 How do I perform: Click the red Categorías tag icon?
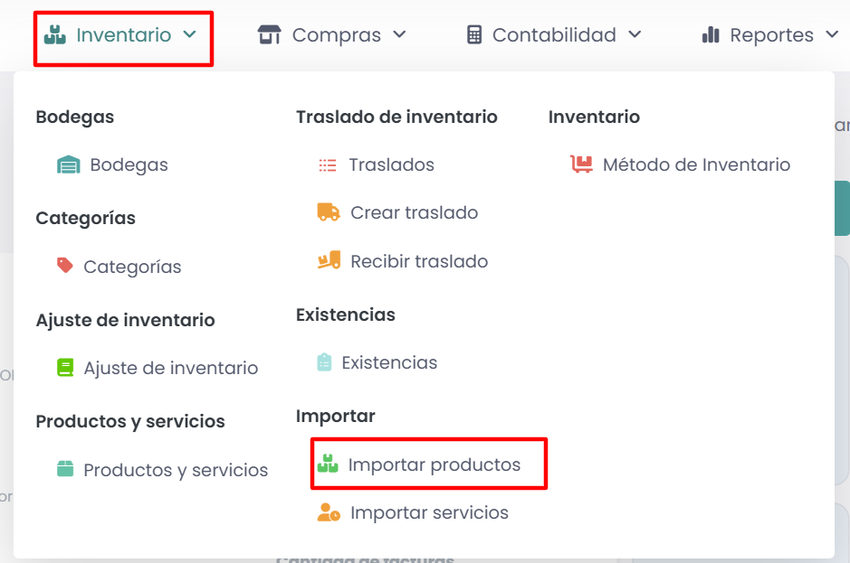65,266
